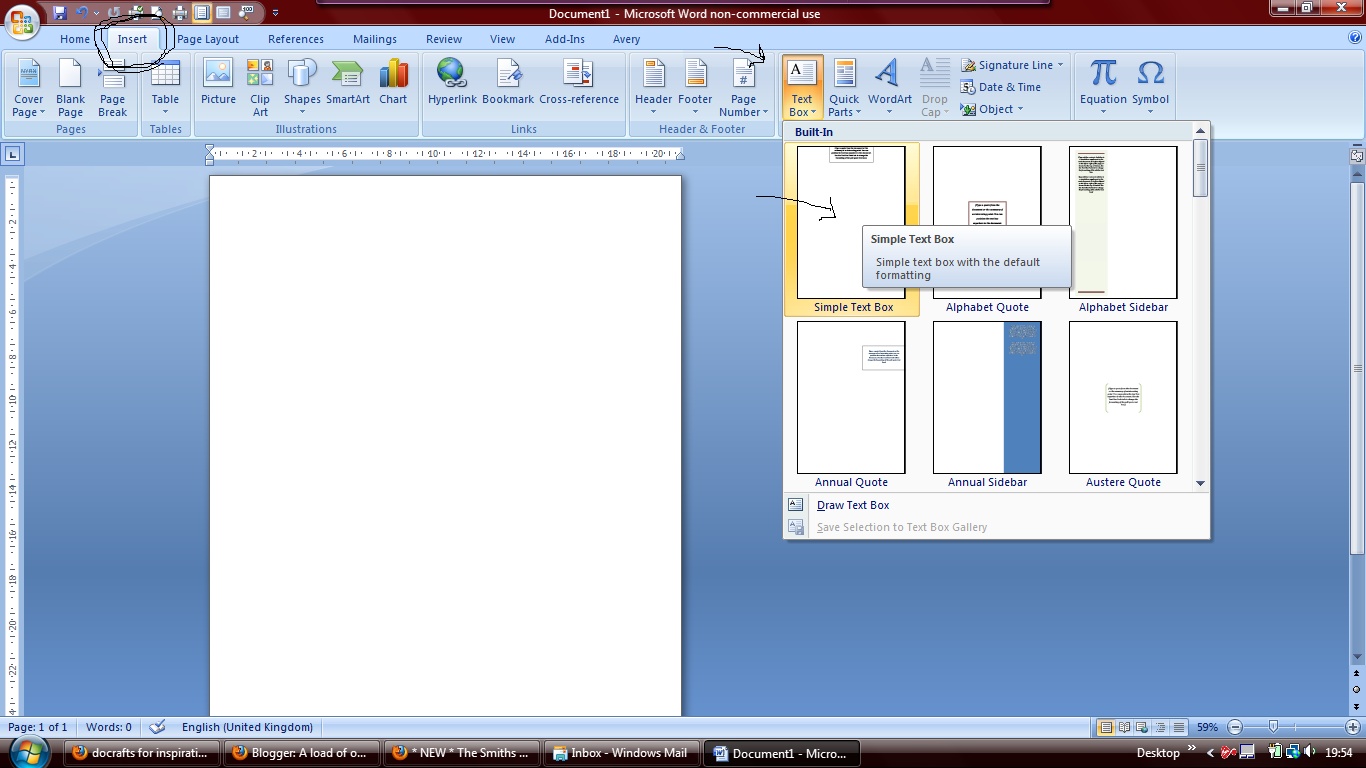The height and width of the screenshot is (768, 1366).
Task: Insert a Hyperlink
Action: click(452, 82)
